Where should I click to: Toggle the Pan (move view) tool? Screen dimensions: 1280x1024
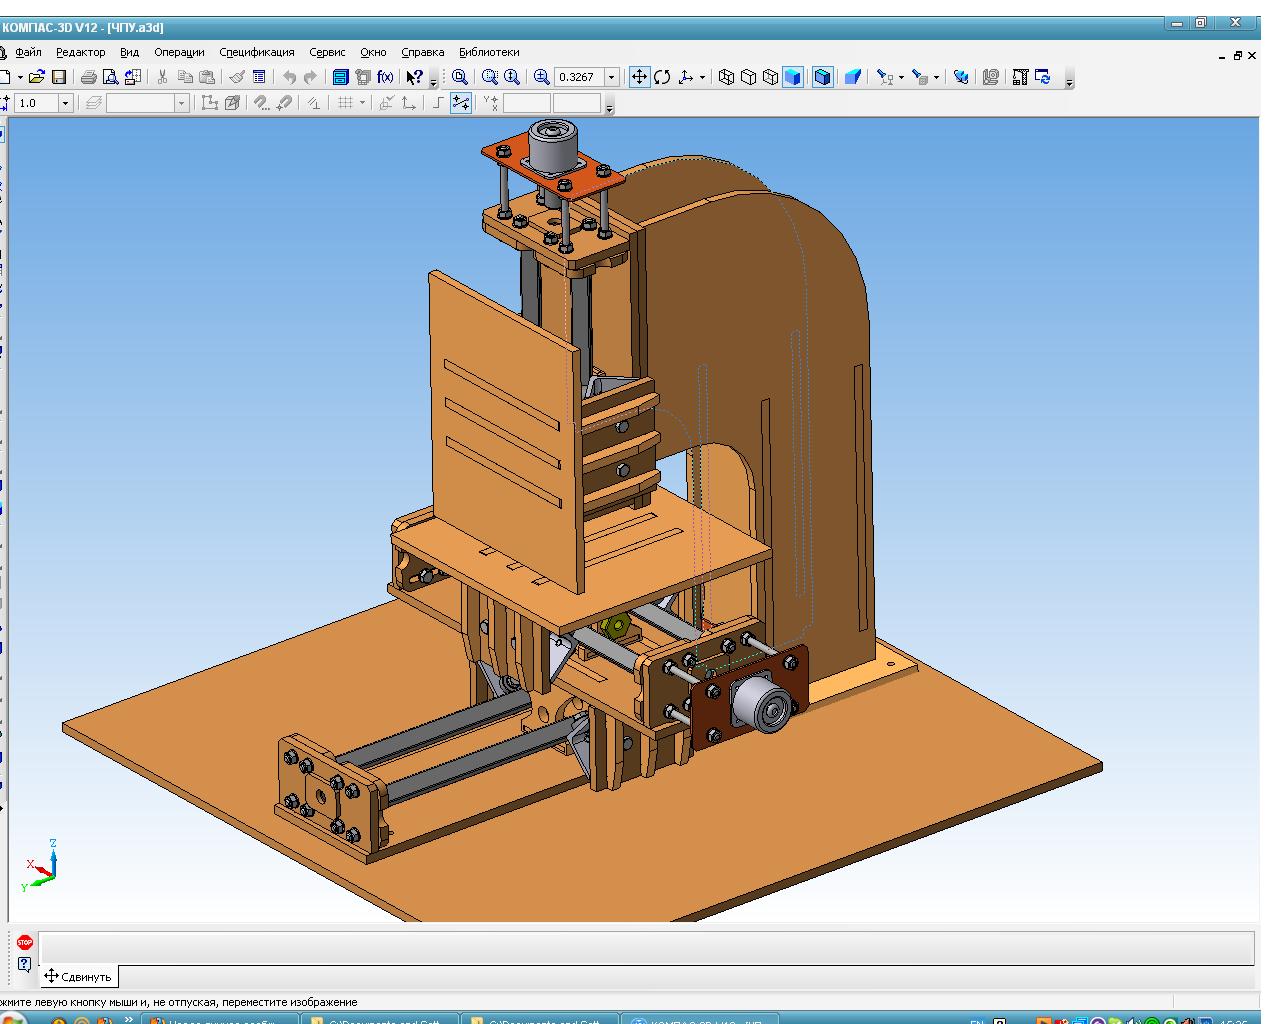(639, 77)
